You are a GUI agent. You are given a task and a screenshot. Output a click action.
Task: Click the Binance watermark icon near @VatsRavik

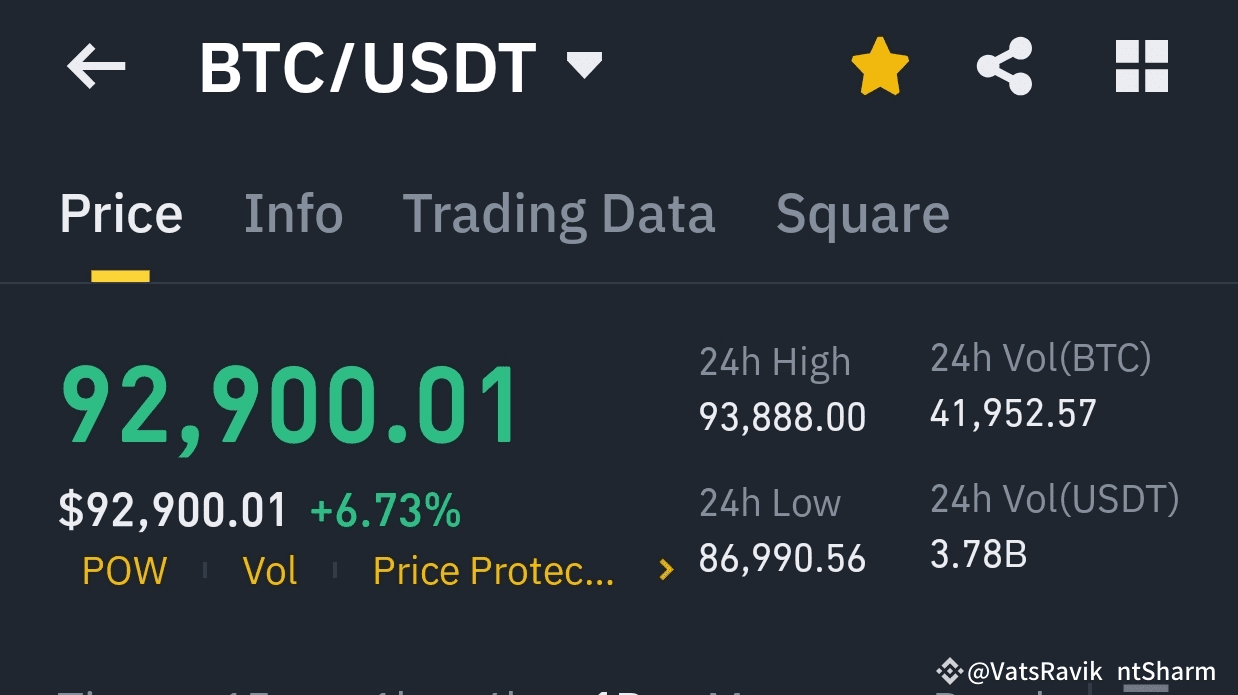click(948, 672)
